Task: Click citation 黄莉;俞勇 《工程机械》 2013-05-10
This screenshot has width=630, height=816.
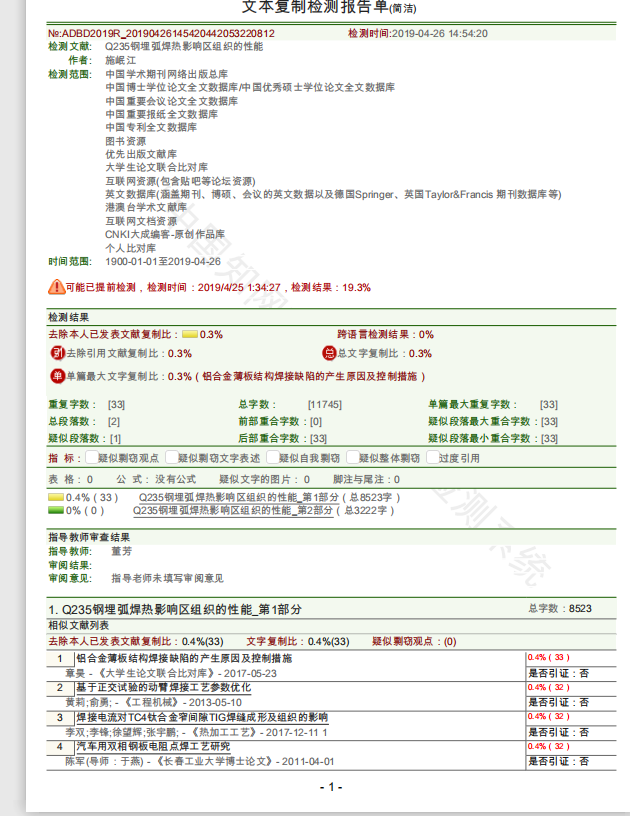Action: click(153, 703)
